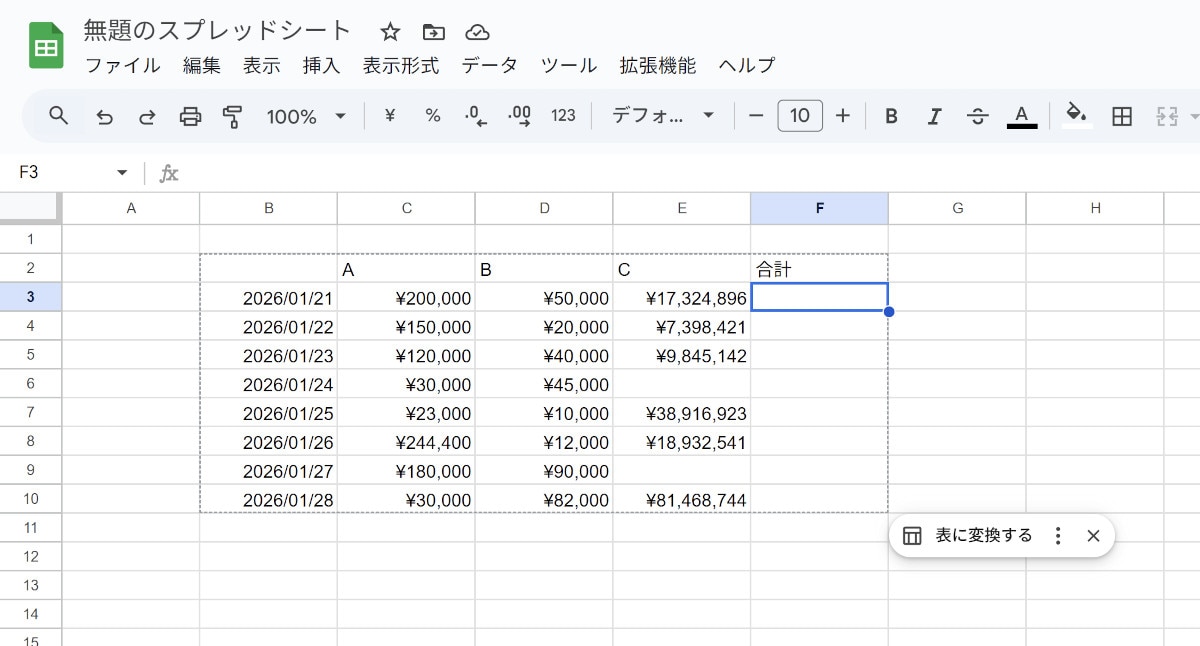Star this spreadsheet
This screenshot has width=1200, height=646.
tap(390, 31)
